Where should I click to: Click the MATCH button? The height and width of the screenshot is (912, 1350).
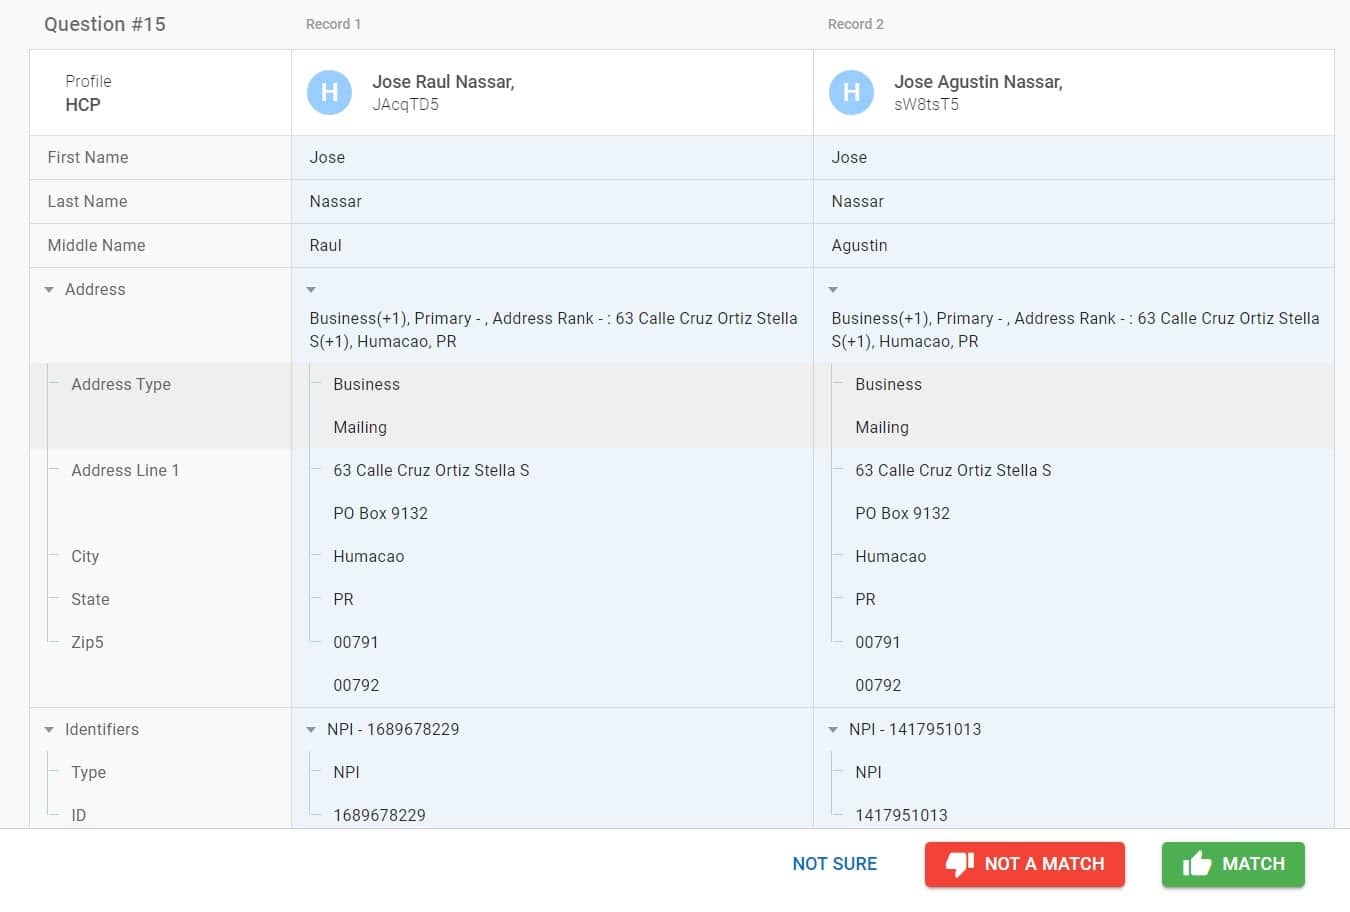coord(1233,864)
